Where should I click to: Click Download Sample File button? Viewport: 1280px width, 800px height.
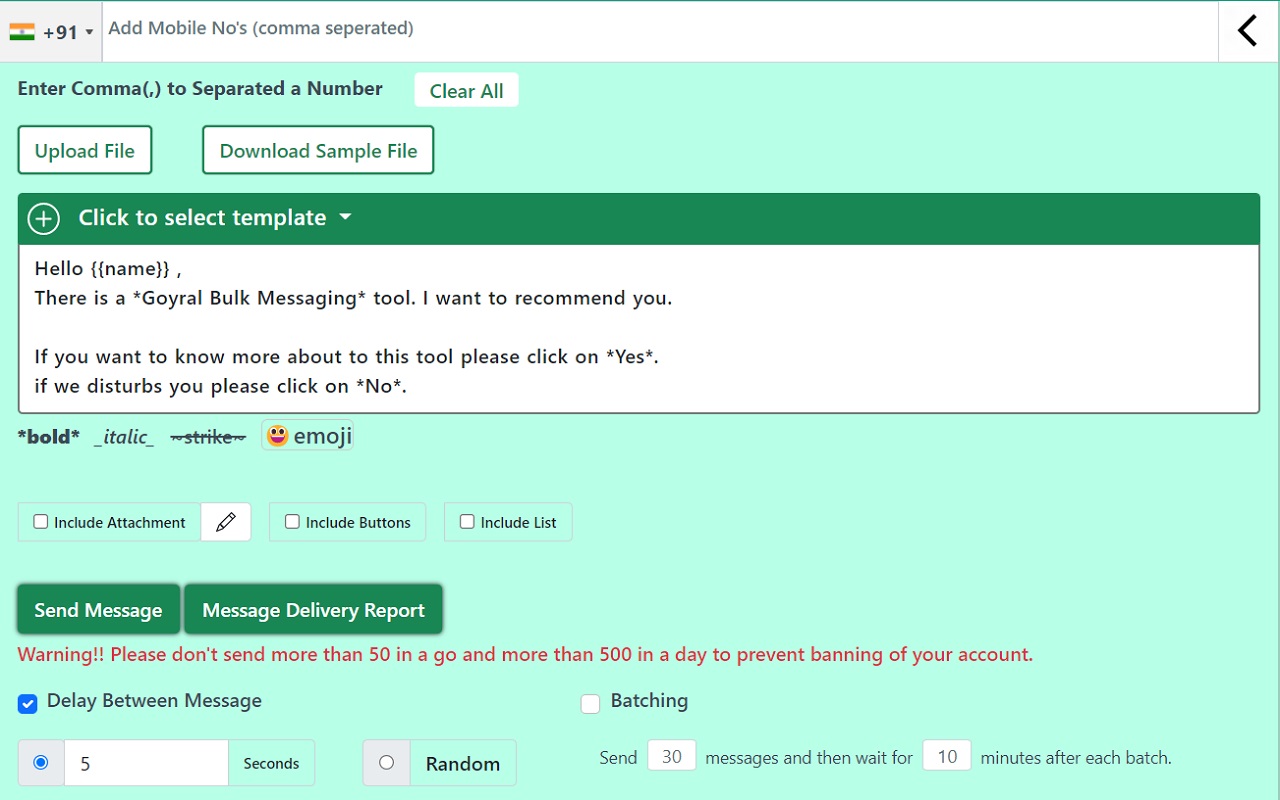318,150
